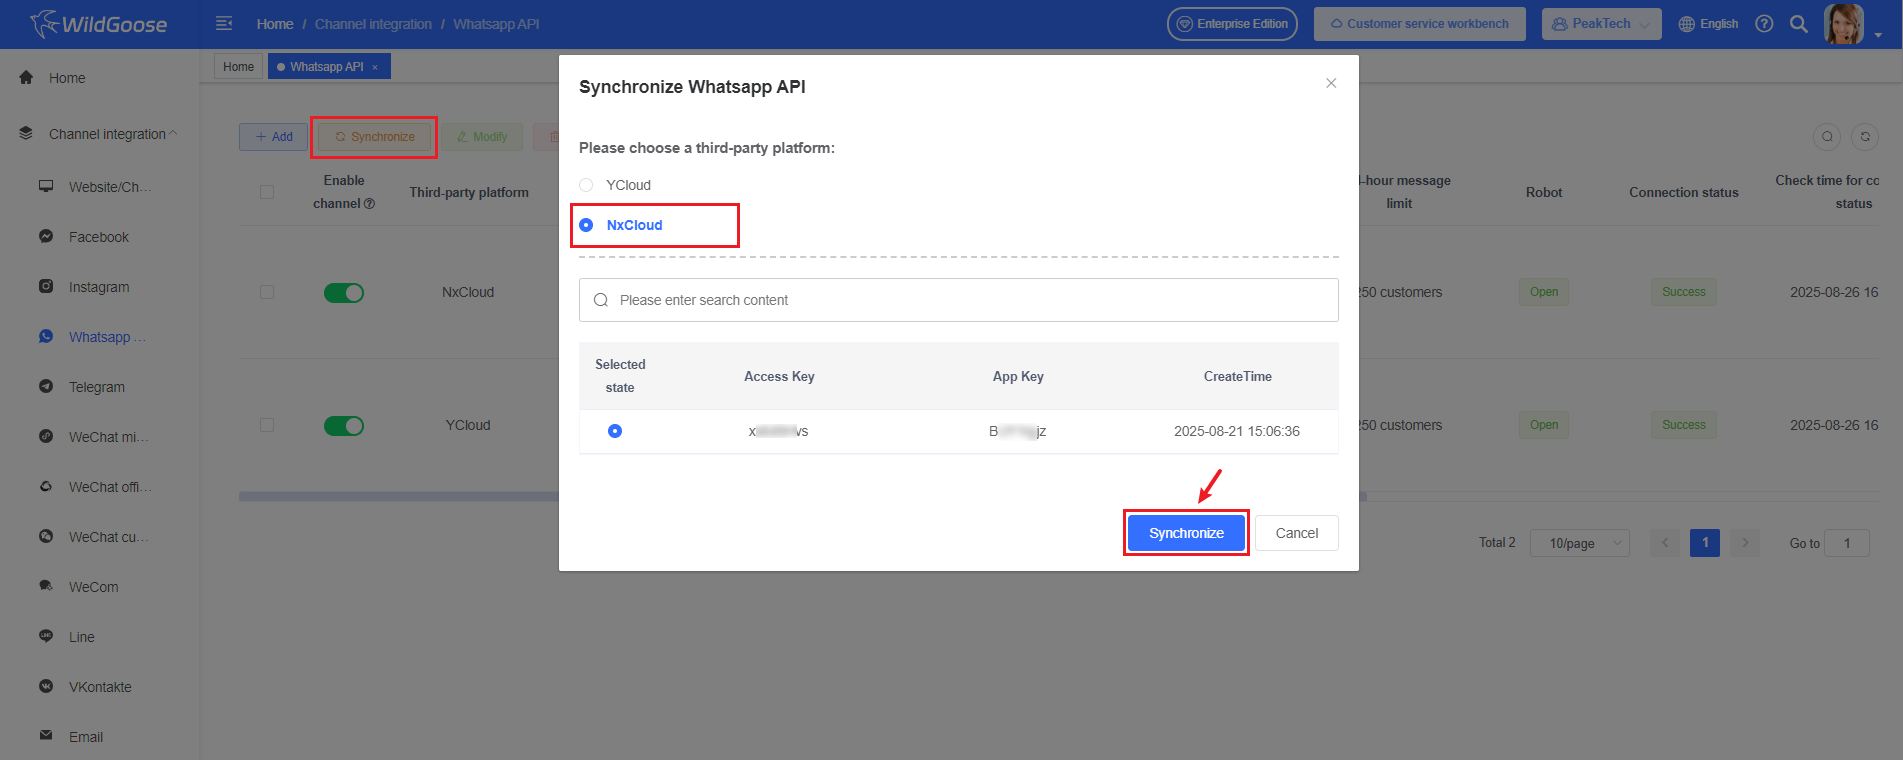Image resolution: width=1903 pixels, height=760 pixels.
Task: Go to the previous page arrow
Action: tap(1665, 543)
